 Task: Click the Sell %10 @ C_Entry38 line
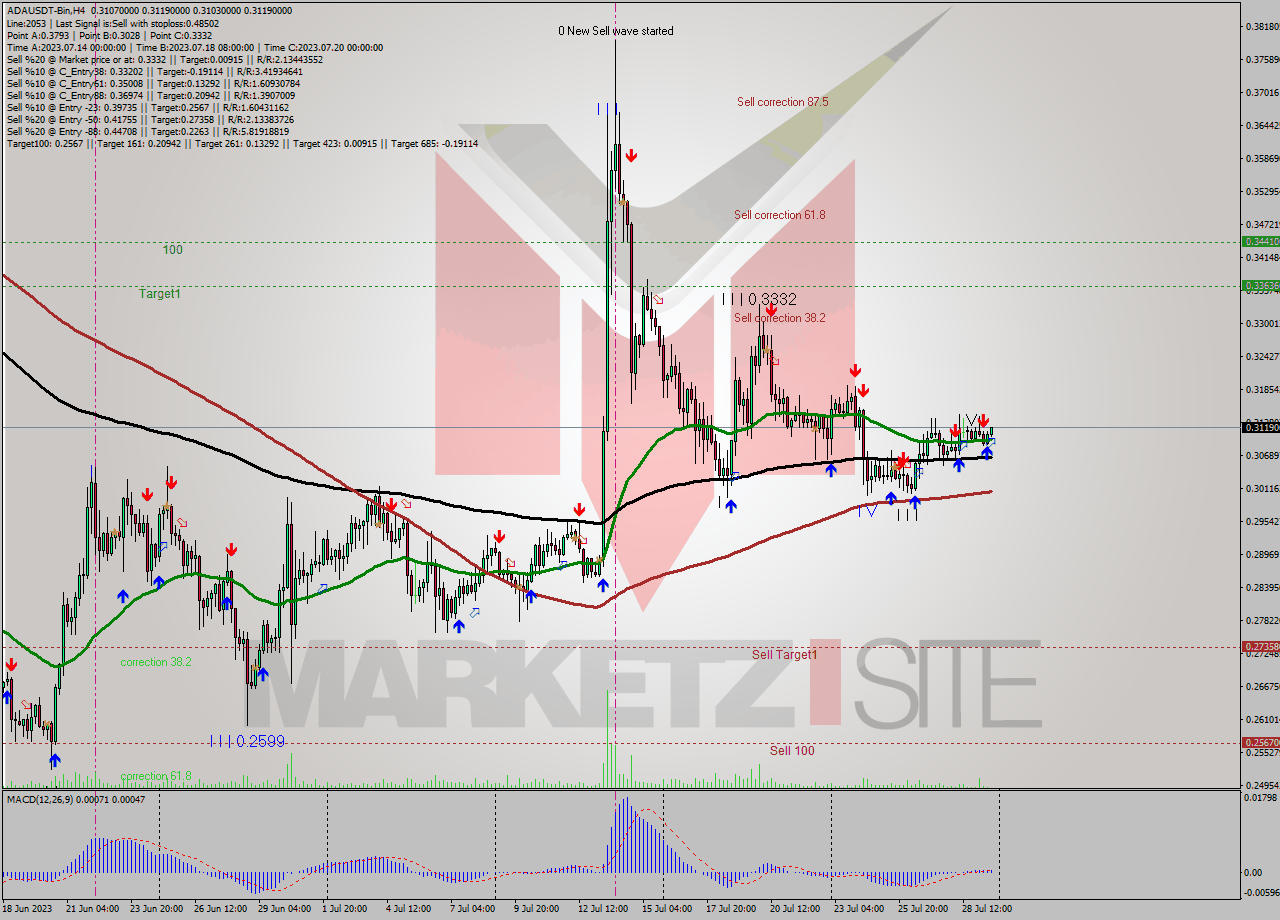[x=154, y=71]
